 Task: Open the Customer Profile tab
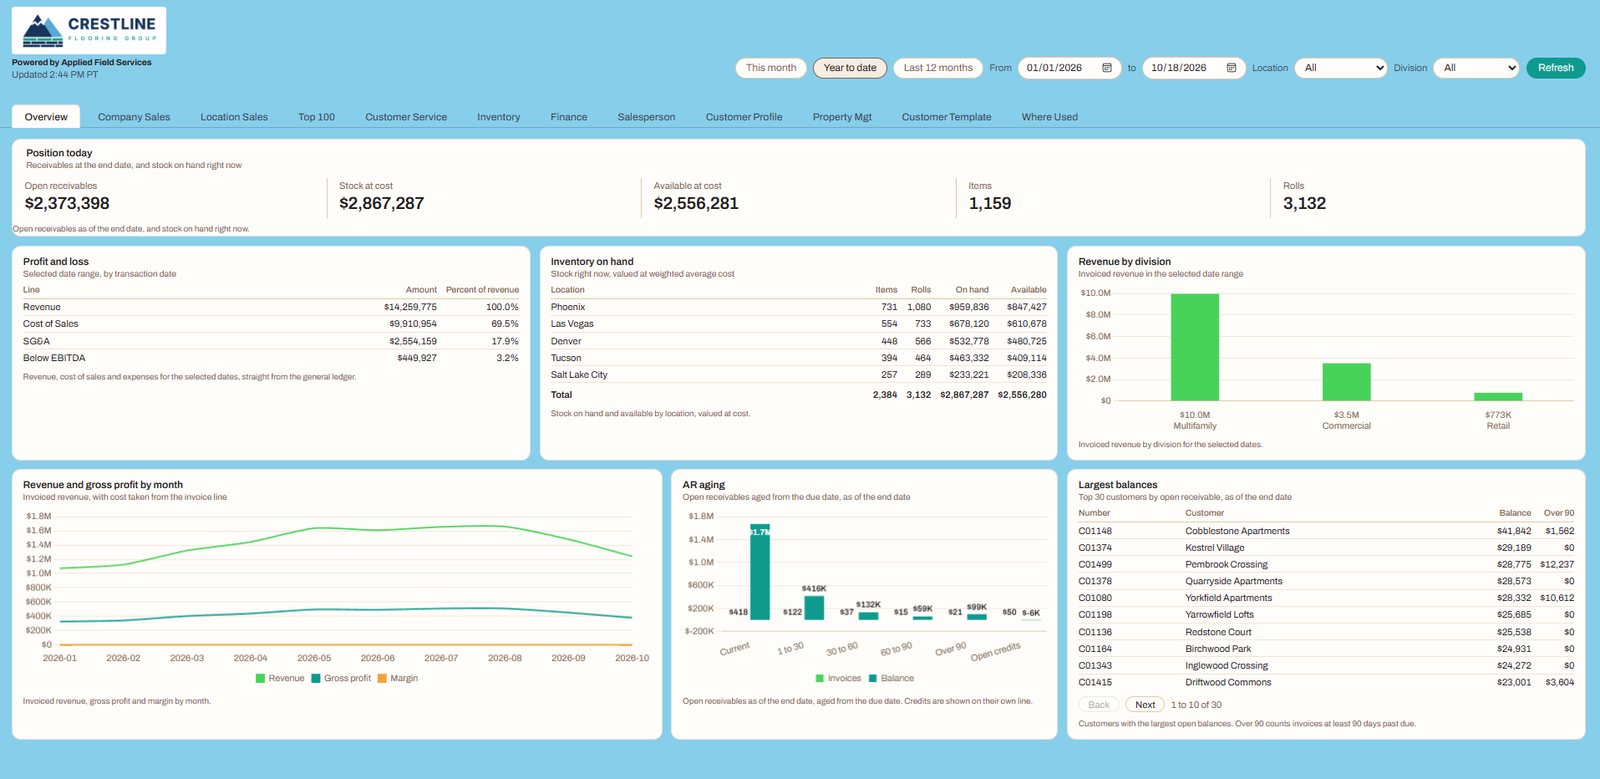tap(744, 117)
